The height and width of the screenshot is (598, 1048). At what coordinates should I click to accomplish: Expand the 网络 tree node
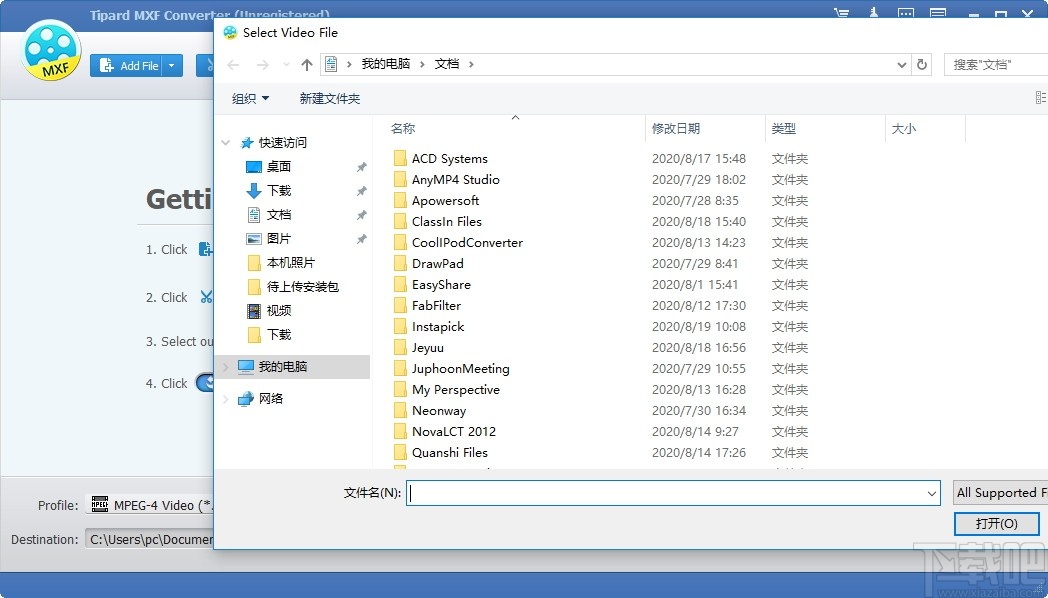[x=226, y=399]
